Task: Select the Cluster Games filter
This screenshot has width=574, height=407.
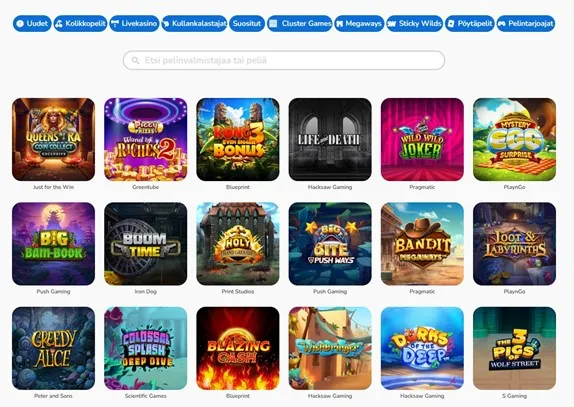Action: pos(300,23)
